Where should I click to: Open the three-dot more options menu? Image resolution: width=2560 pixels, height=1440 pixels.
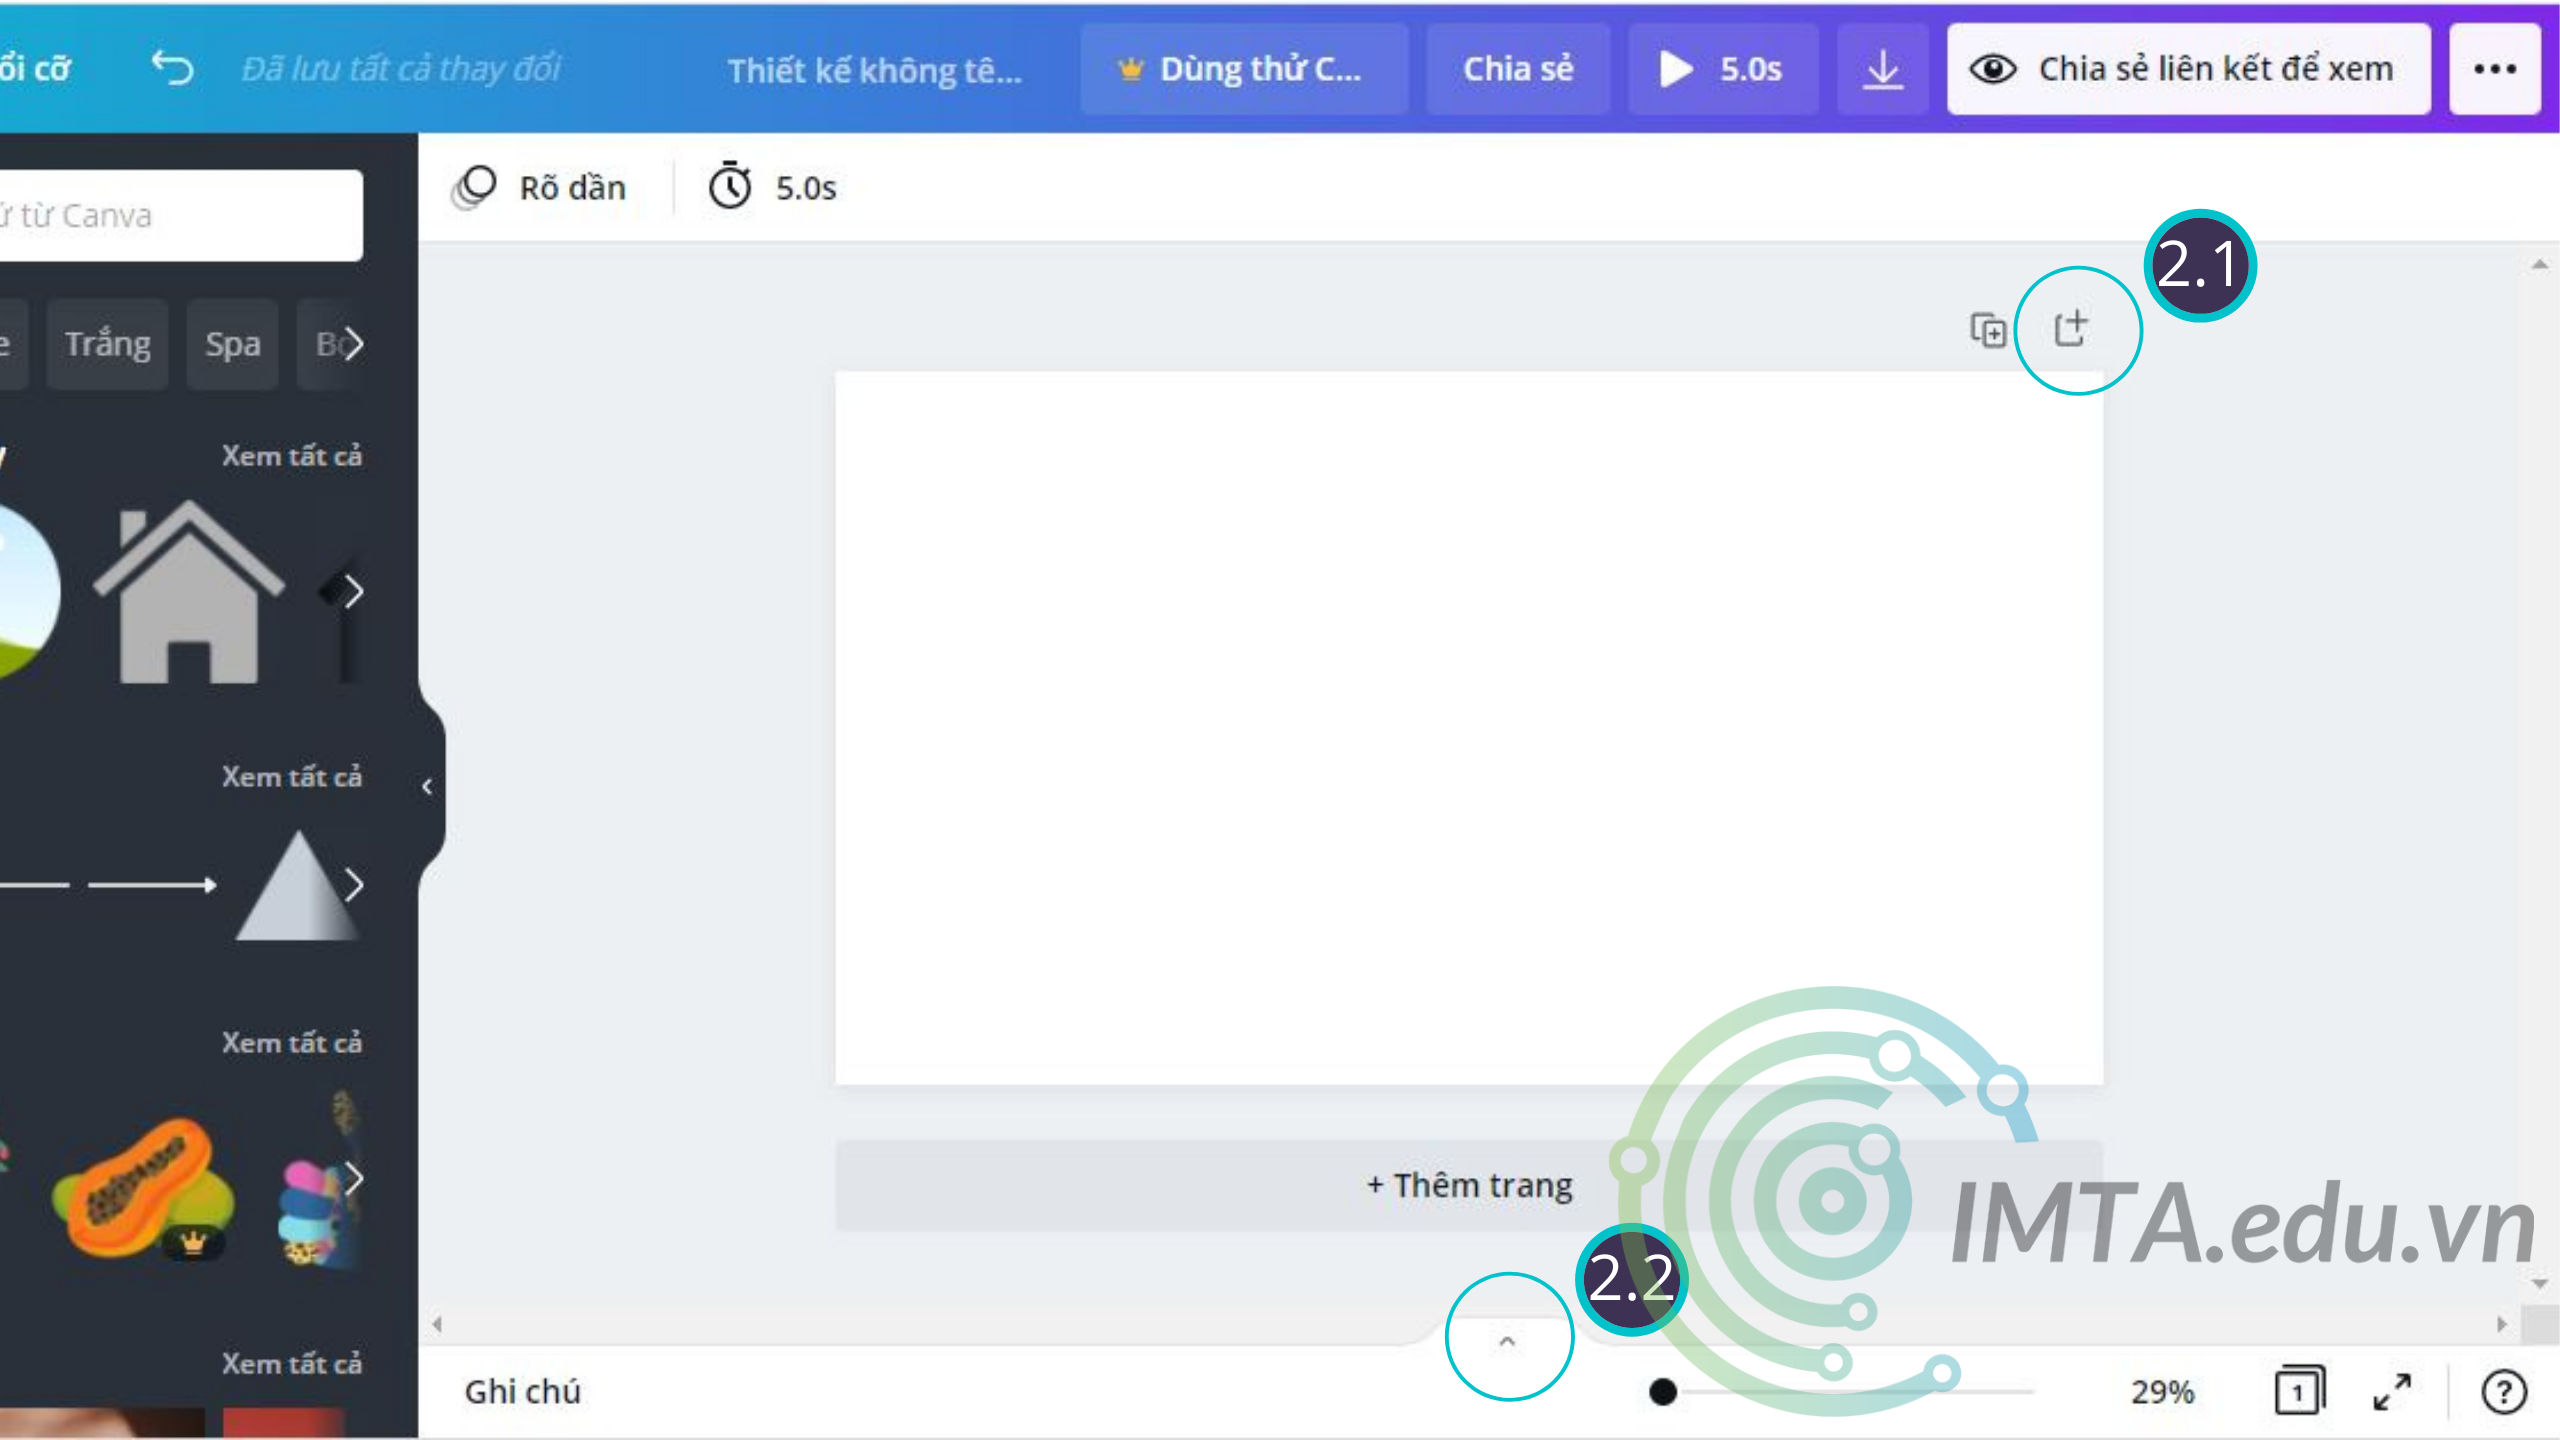[2494, 69]
